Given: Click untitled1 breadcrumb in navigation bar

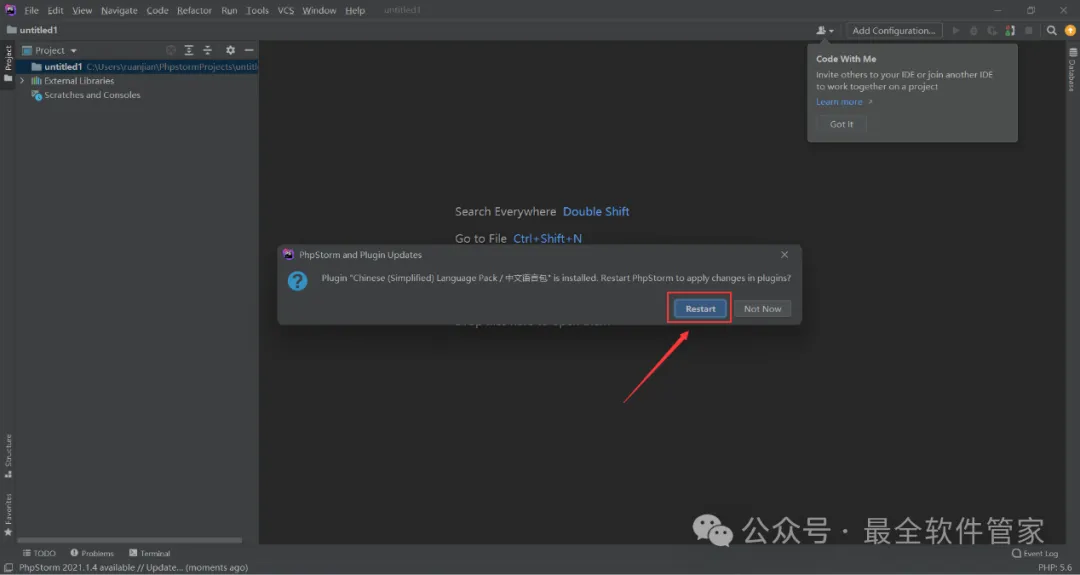Looking at the screenshot, I should [32, 30].
